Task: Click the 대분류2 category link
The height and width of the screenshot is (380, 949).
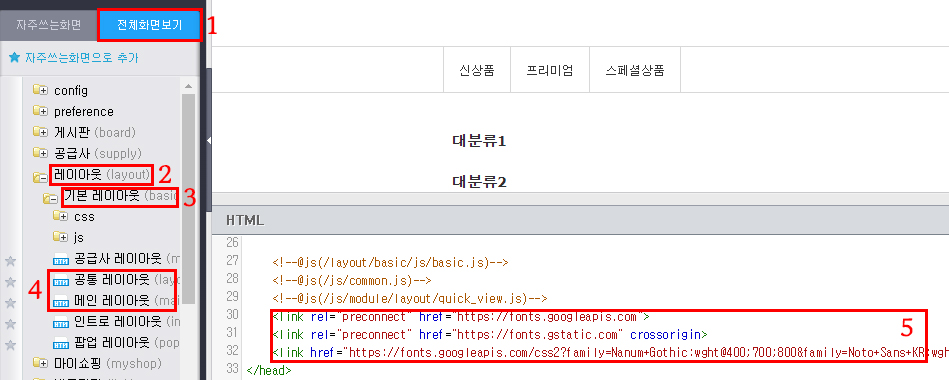Action: pos(479,182)
